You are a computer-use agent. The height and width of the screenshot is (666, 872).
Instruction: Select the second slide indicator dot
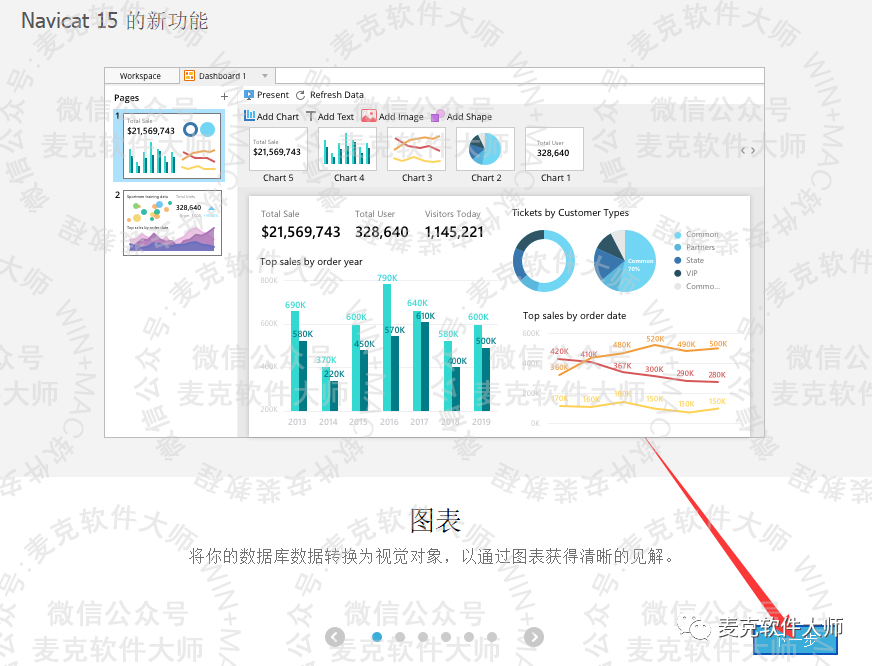coord(400,637)
